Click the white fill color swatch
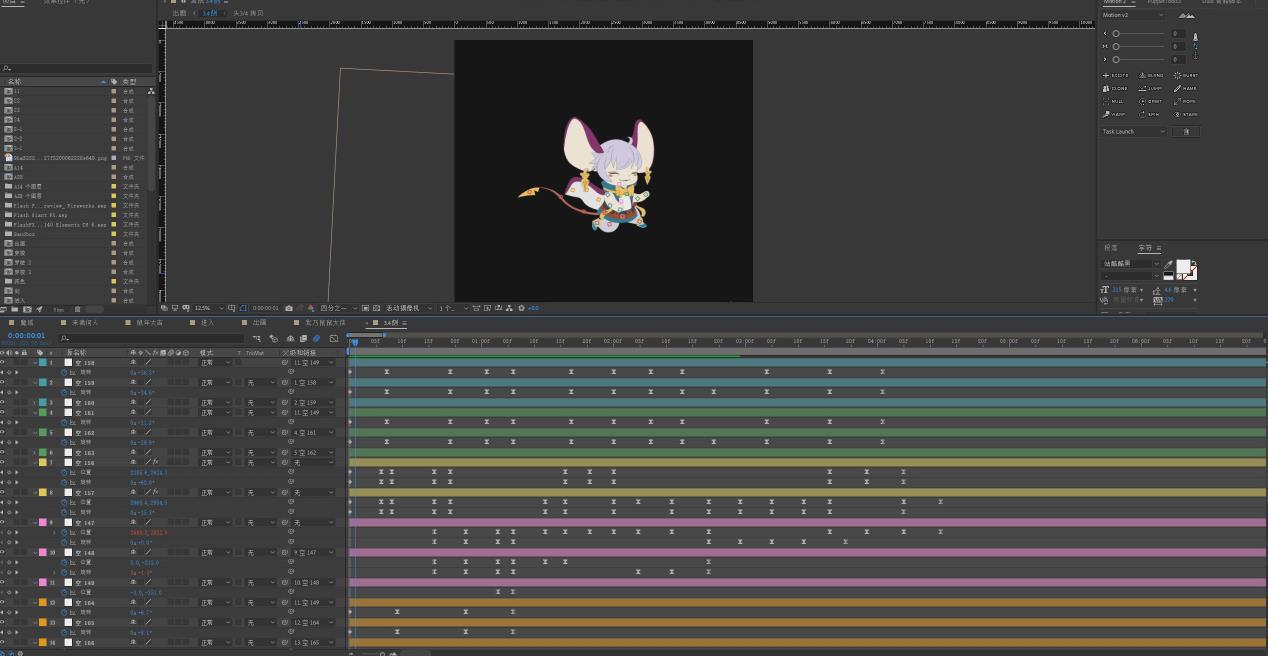1268x656 pixels. click(x=1183, y=267)
